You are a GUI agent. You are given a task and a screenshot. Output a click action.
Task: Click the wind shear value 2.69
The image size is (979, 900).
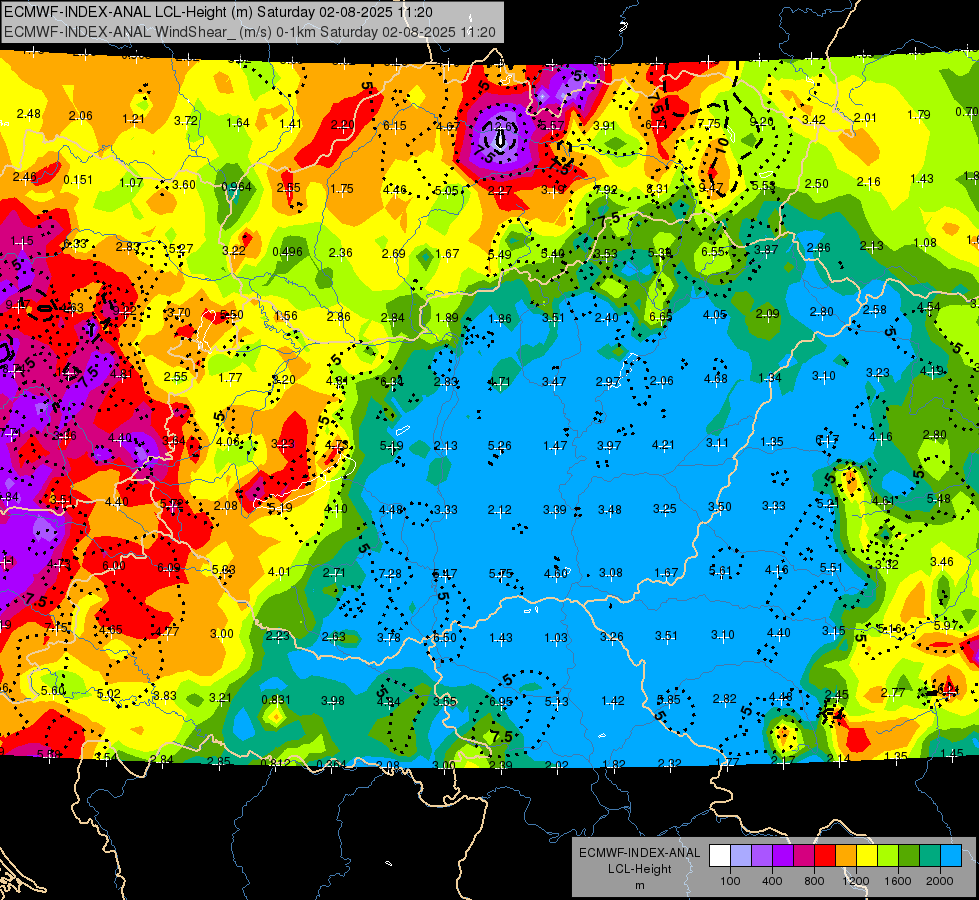394,253
